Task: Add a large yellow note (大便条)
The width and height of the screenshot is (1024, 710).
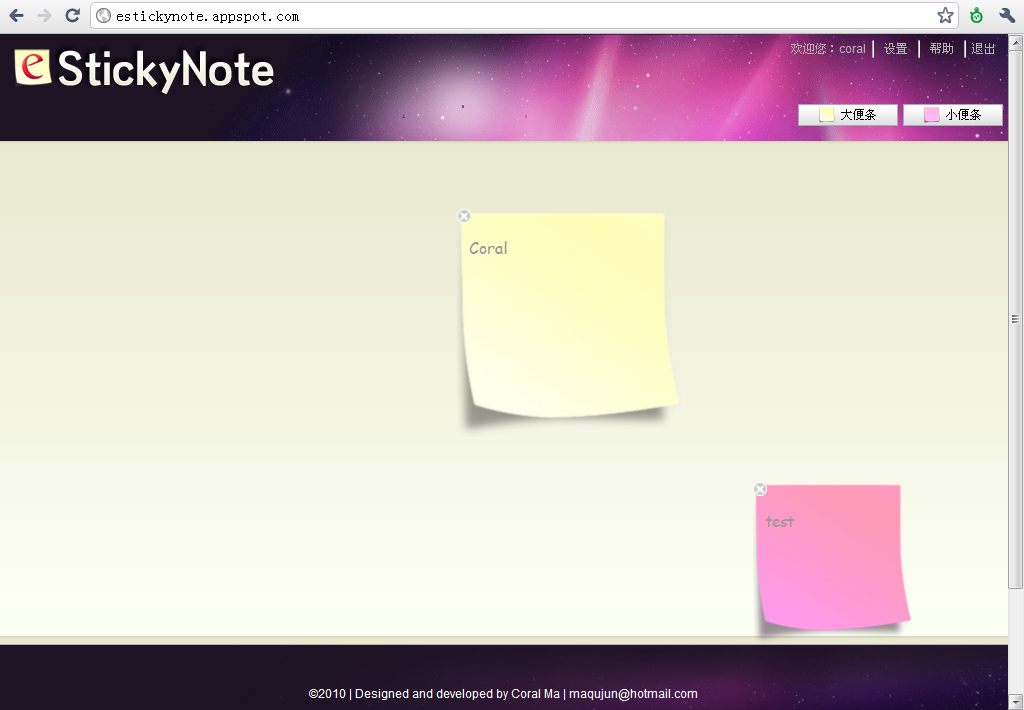Action: [x=848, y=115]
